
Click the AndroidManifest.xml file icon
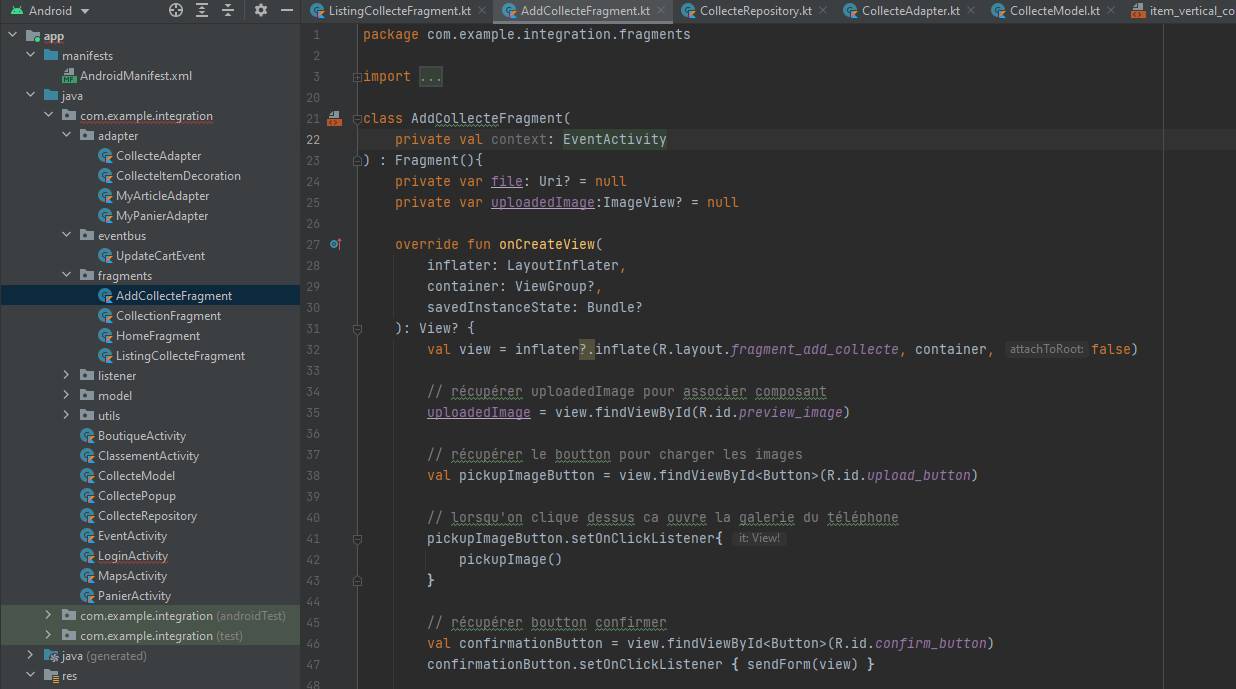(70, 76)
